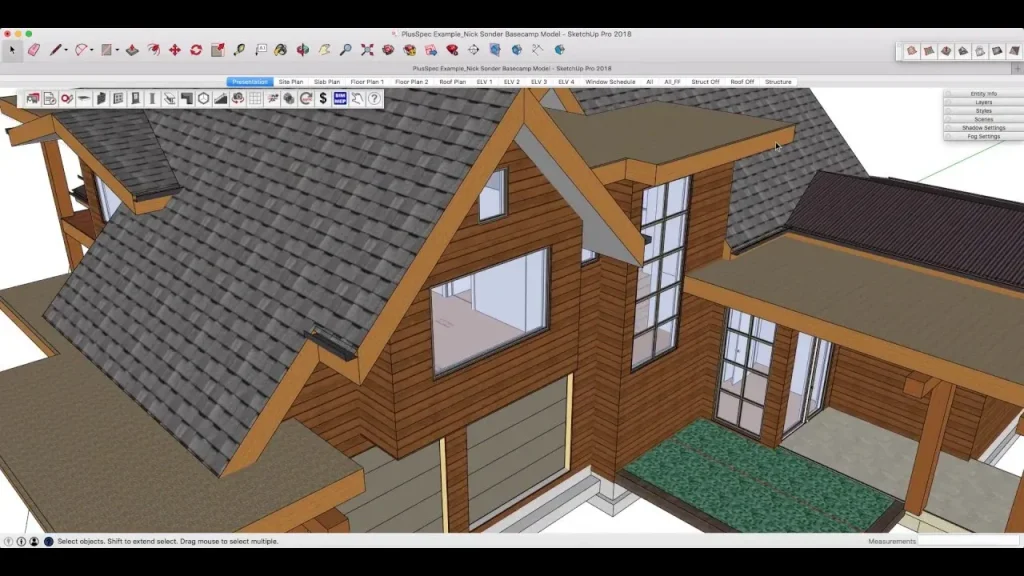
Task: Open the Floor Plan 2 scene tab
Action: 411,82
